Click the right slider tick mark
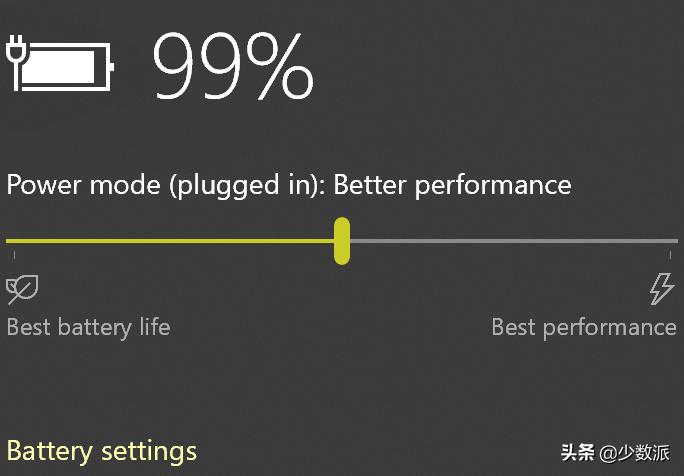This screenshot has height=476, width=684. point(669,256)
